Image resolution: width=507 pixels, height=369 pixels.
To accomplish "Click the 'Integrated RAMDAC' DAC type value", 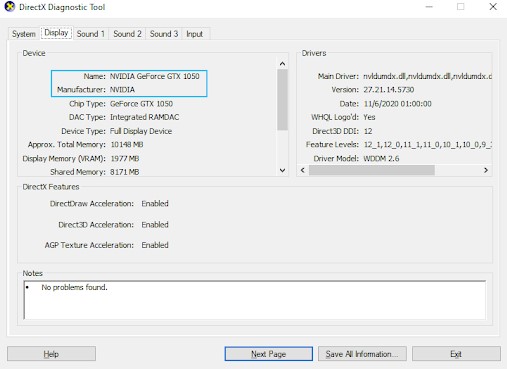I will (x=145, y=117).
